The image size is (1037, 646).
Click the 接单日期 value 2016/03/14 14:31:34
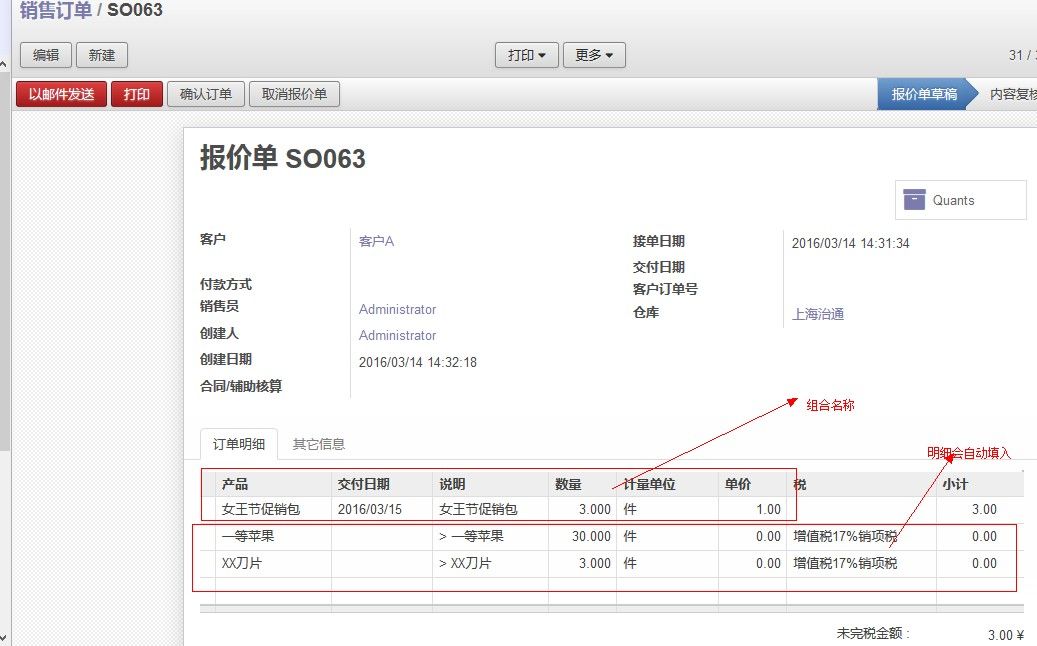[850, 243]
